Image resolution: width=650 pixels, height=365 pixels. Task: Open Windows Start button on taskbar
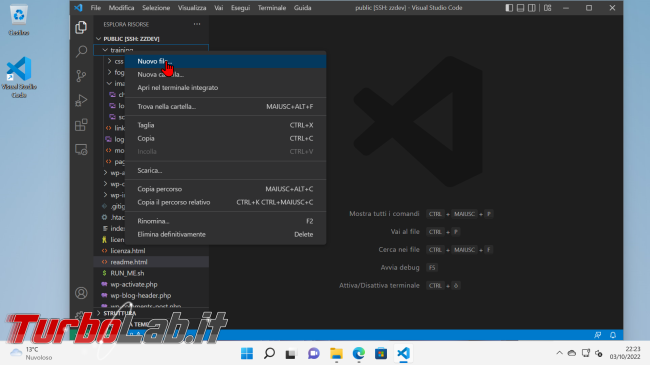(247, 353)
